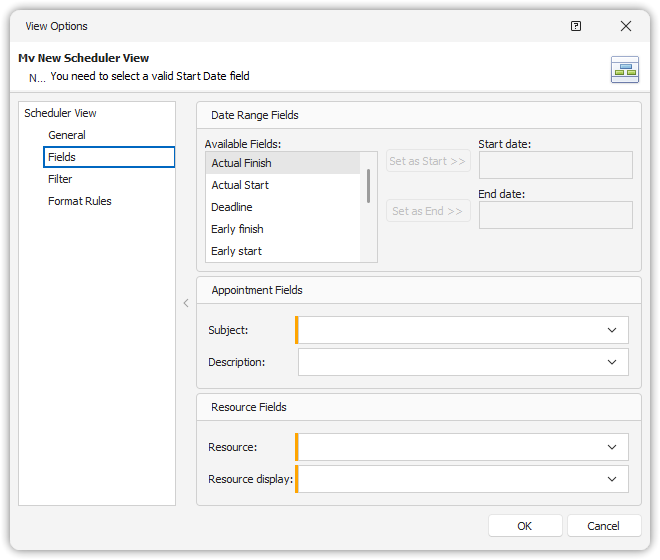Pick Early finish in Available Fields
The height and width of the screenshot is (560, 660).
[x=237, y=229]
